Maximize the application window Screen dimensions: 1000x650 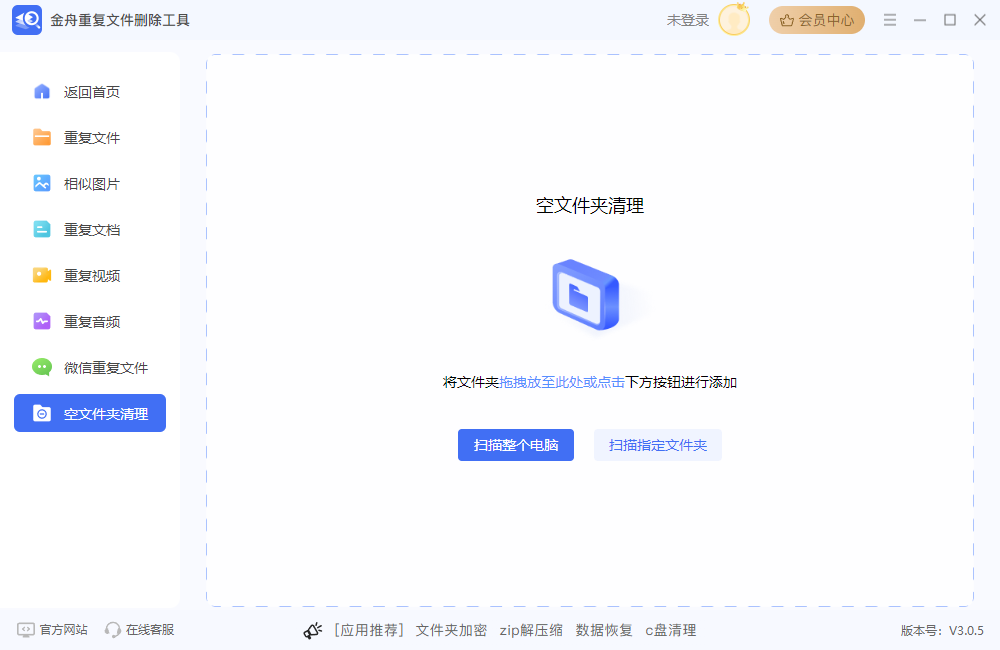(x=950, y=20)
